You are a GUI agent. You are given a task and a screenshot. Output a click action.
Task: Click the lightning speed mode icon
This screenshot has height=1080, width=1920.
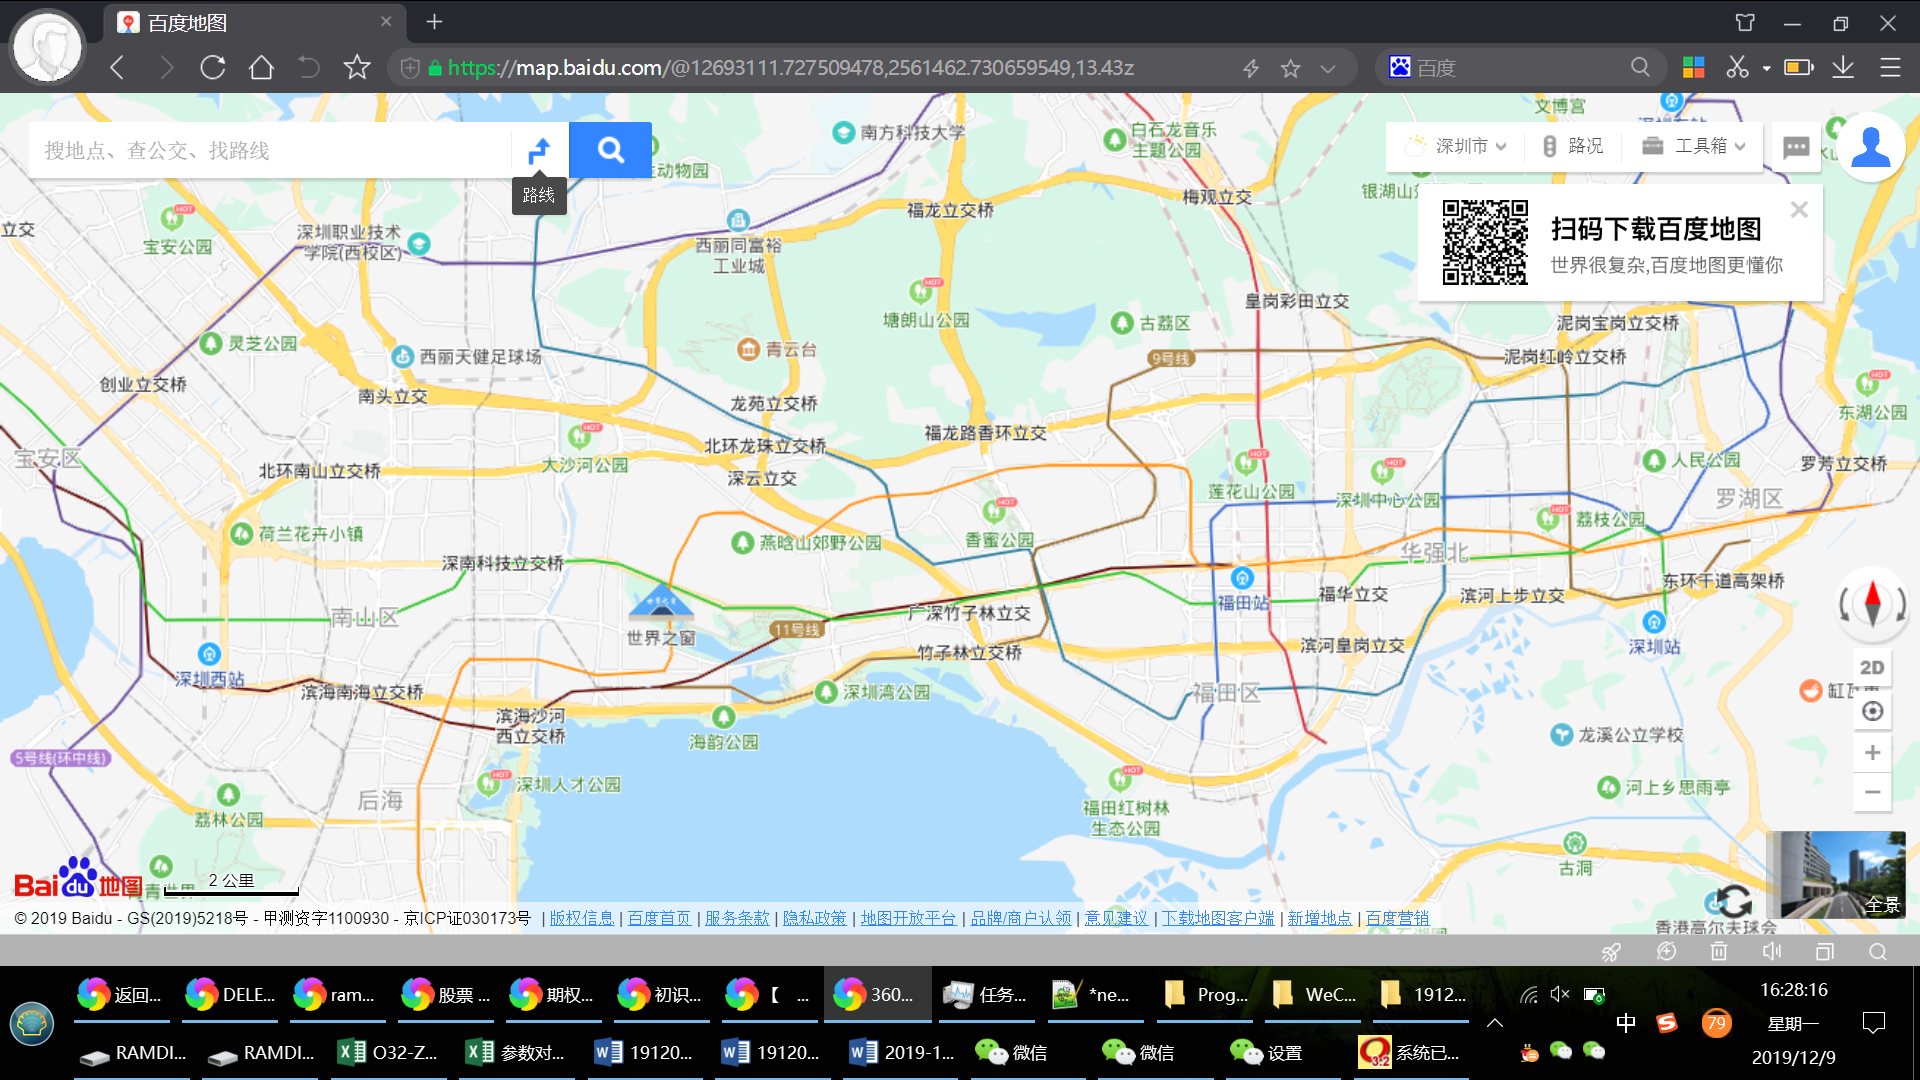click(1251, 68)
